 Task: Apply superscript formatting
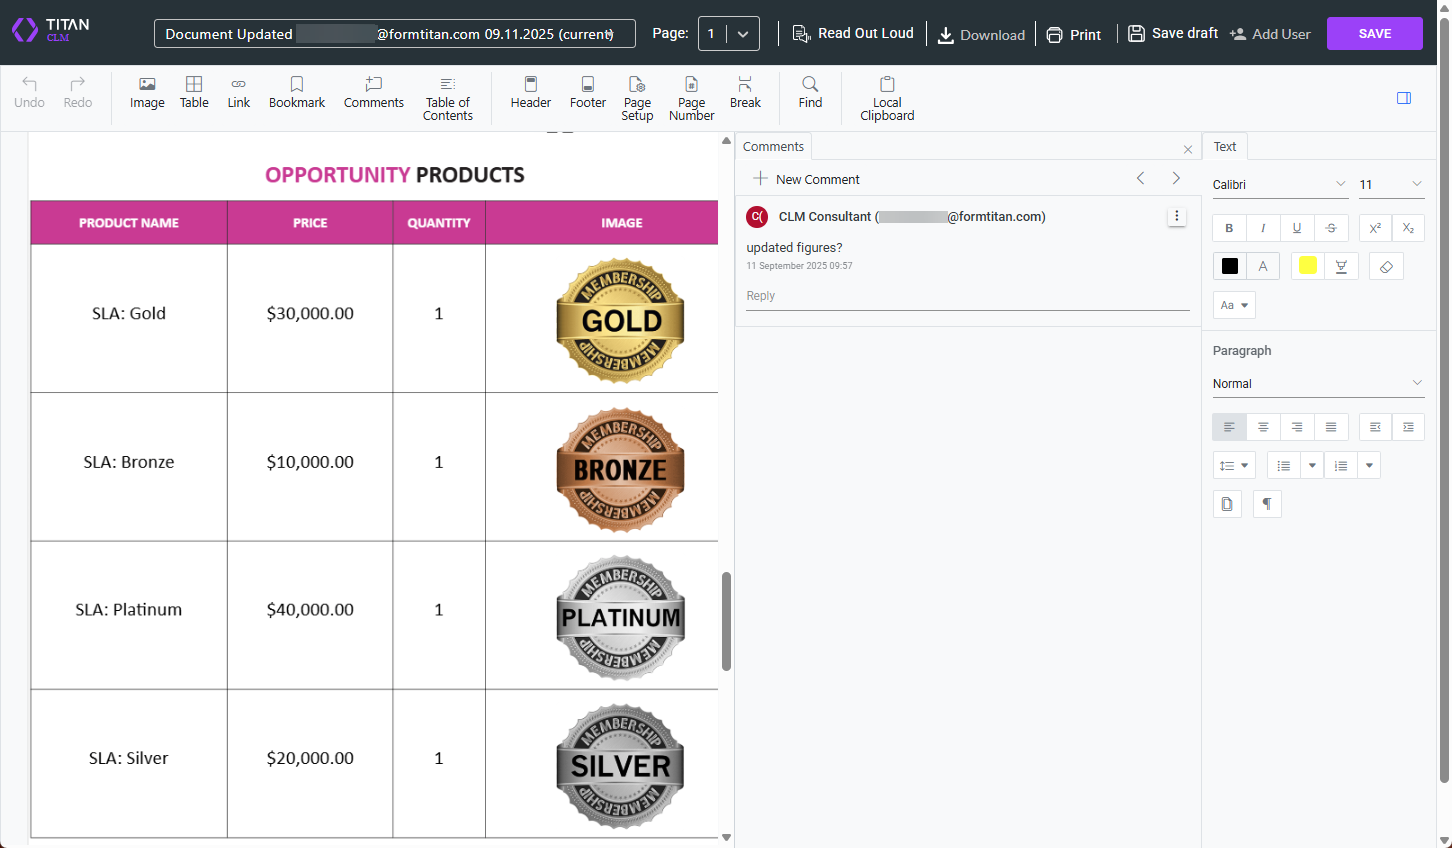tap(1374, 228)
